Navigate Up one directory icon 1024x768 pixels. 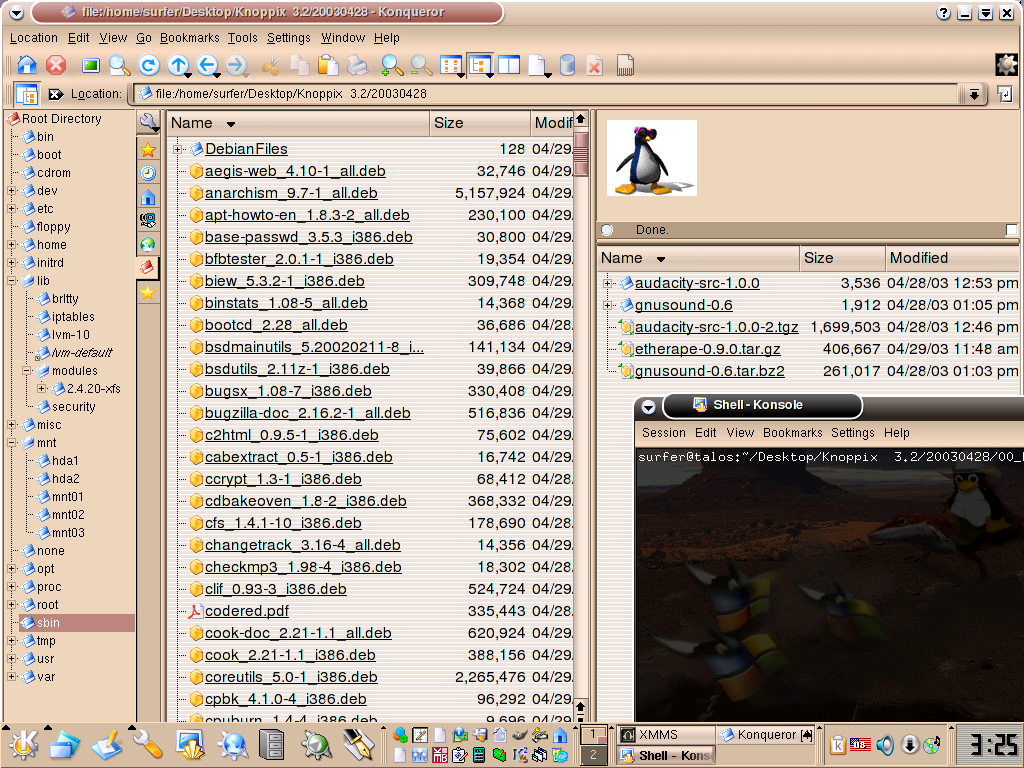click(x=178, y=65)
